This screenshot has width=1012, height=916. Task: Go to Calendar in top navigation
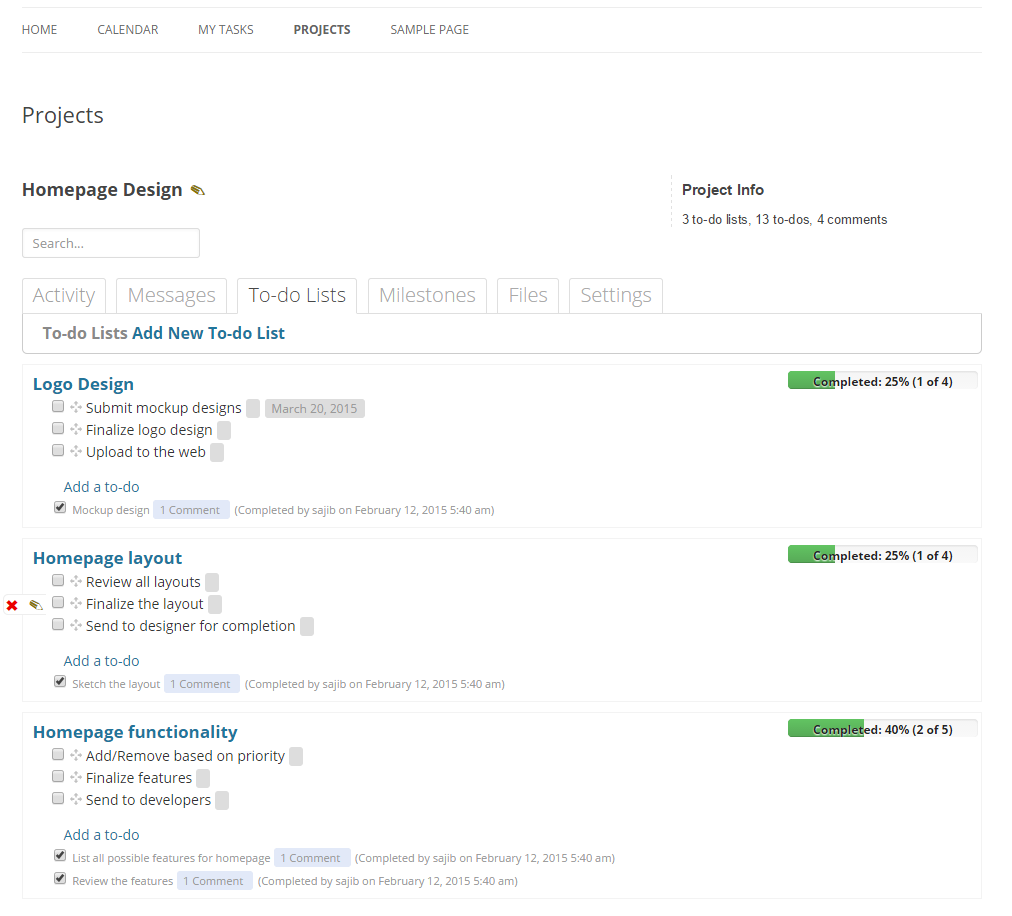coord(128,30)
